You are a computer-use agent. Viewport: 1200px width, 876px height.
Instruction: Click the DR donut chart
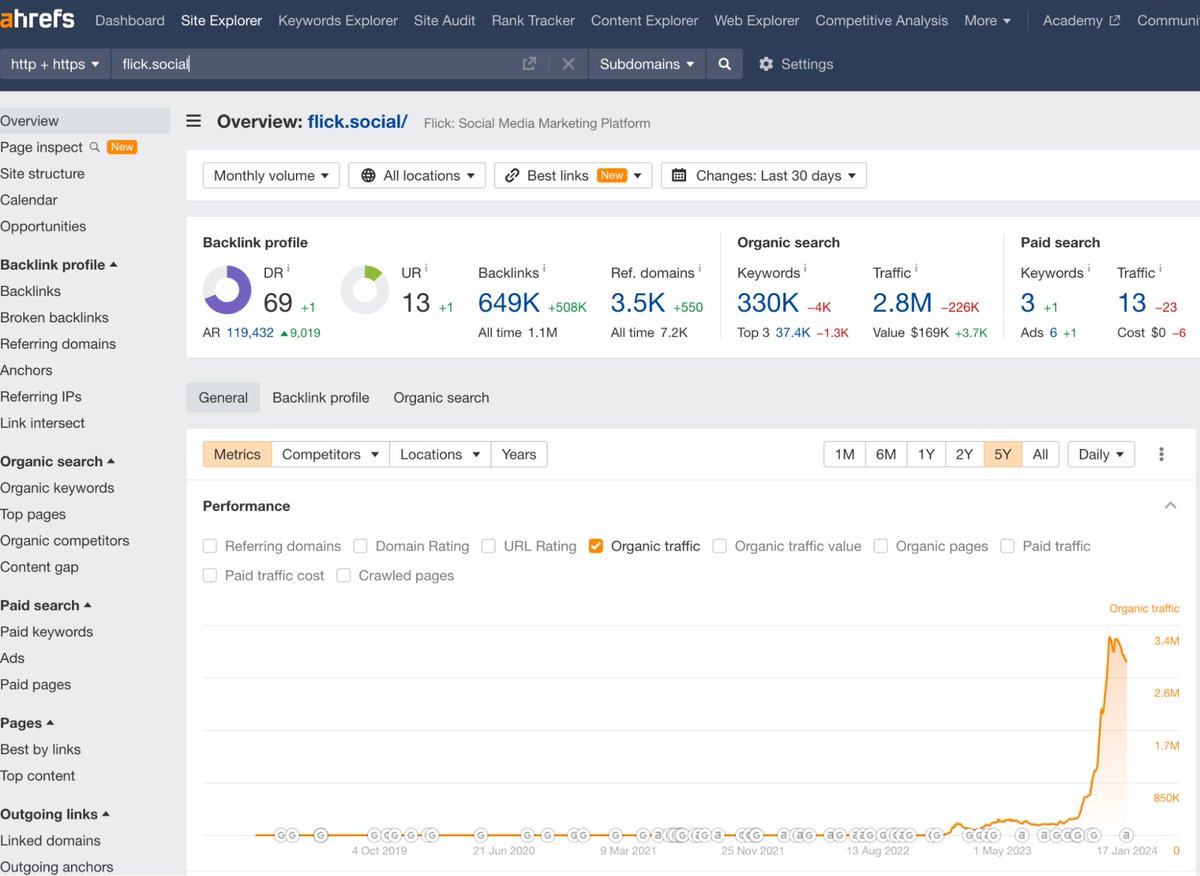[227, 290]
